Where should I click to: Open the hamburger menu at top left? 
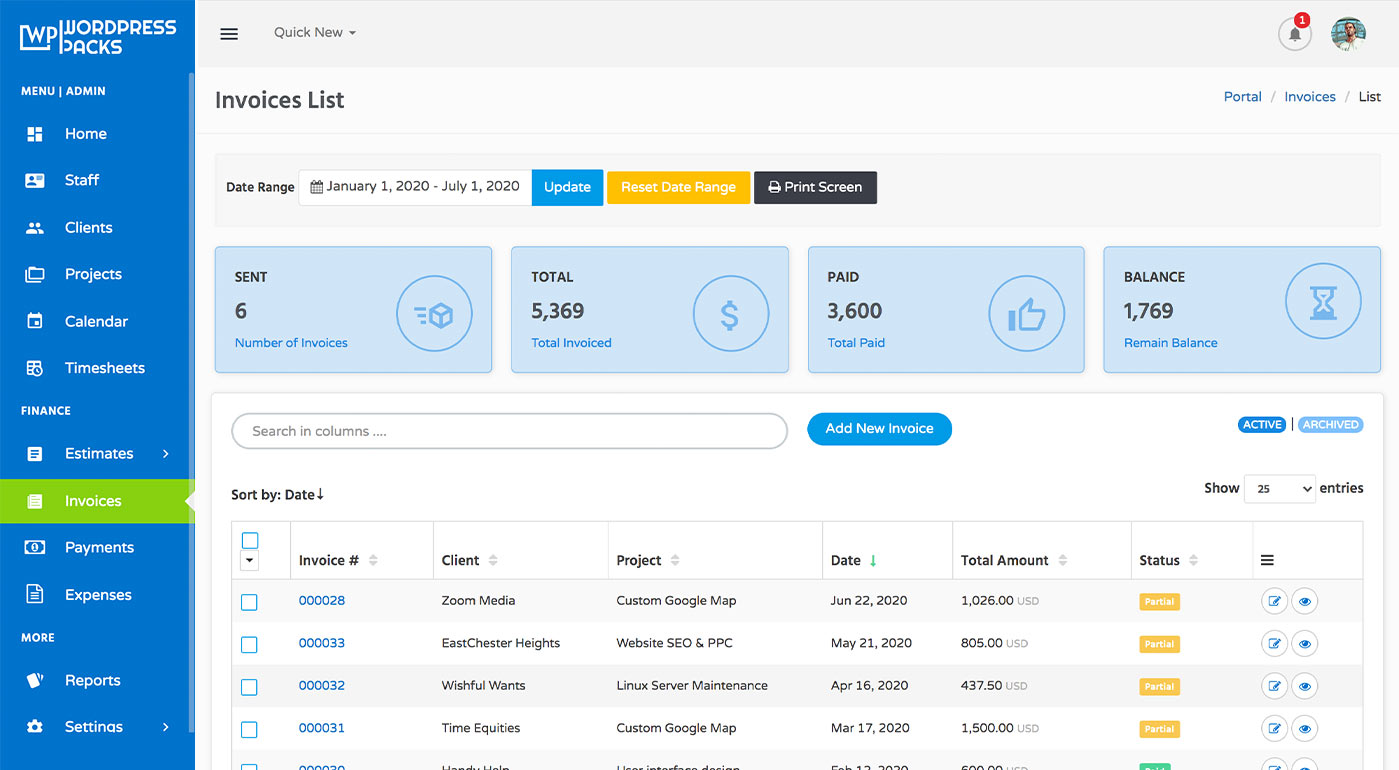coord(228,33)
